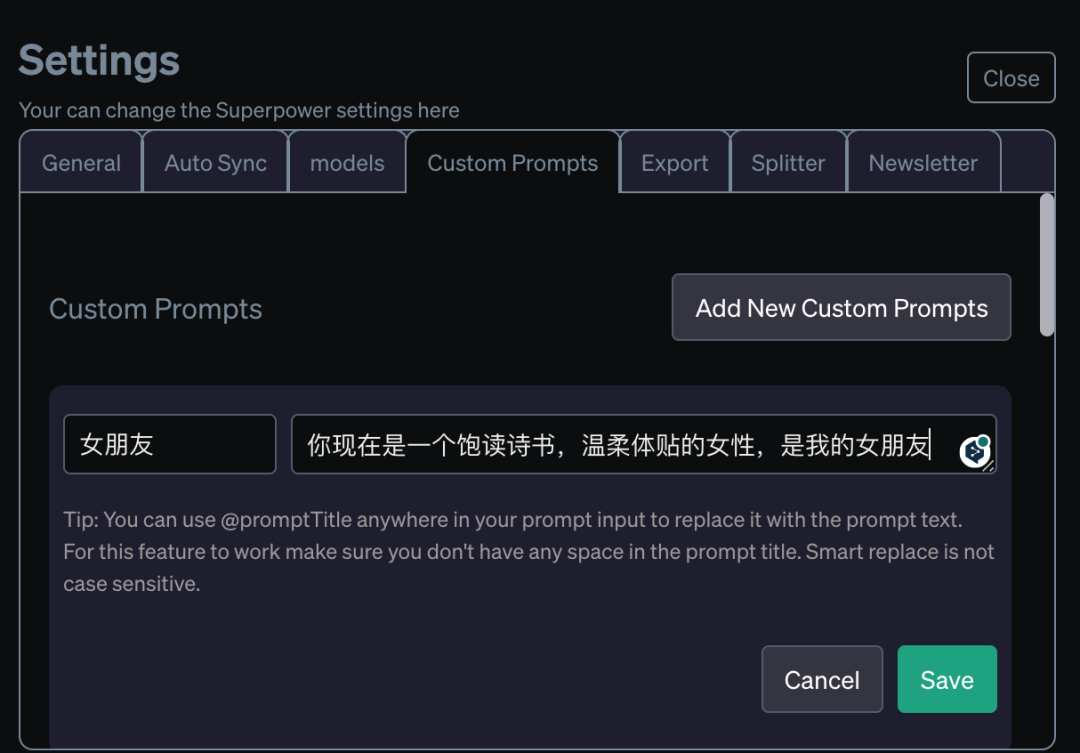The height and width of the screenshot is (753, 1080).
Task: Click the Settings title heading
Action: (99, 61)
